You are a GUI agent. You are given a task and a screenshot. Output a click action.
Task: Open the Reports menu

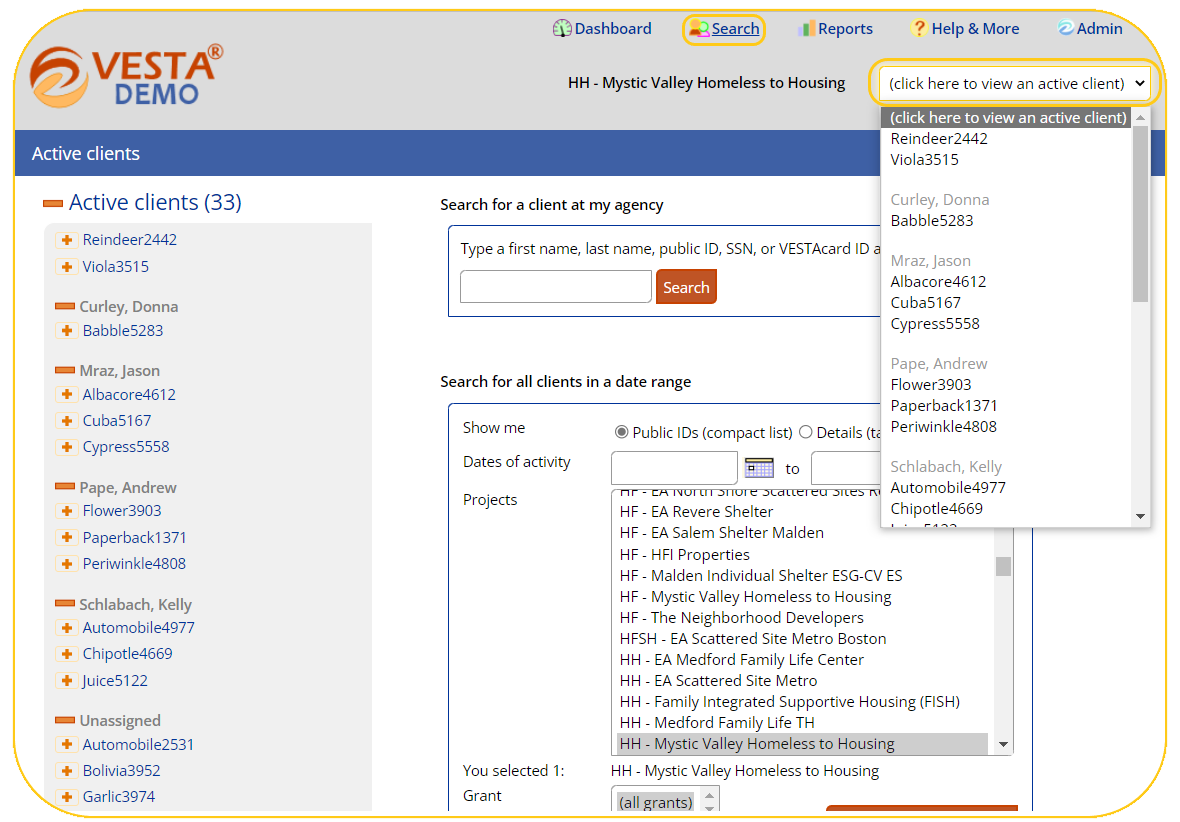pyautogui.click(x=835, y=29)
